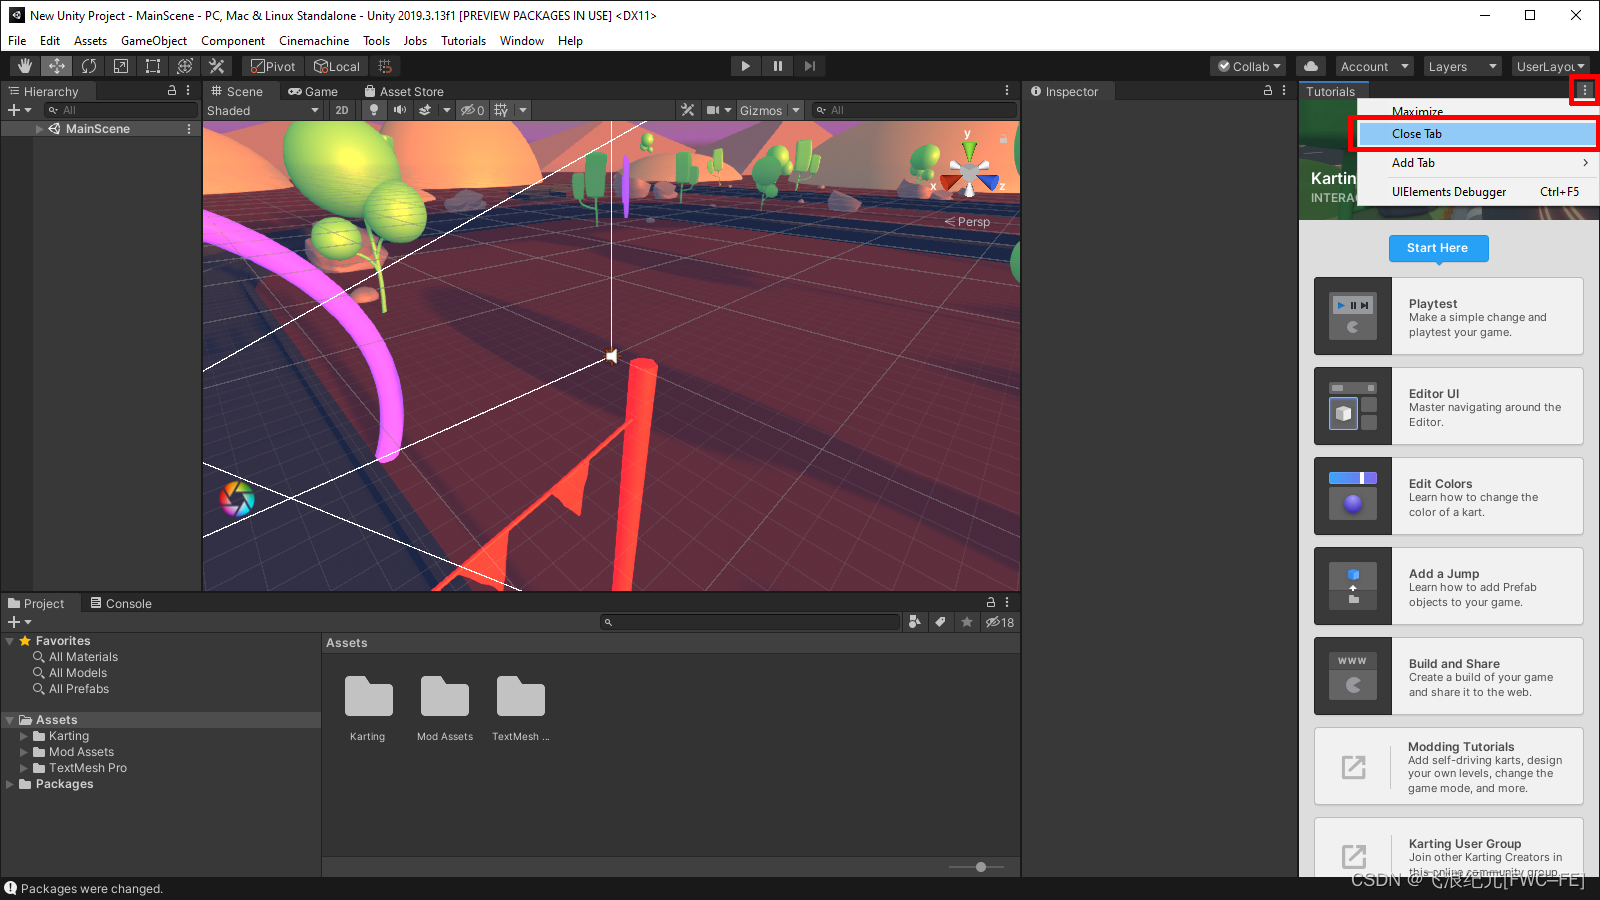
Task: Open the Shaded draw mode dropdown
Action: 263,110
